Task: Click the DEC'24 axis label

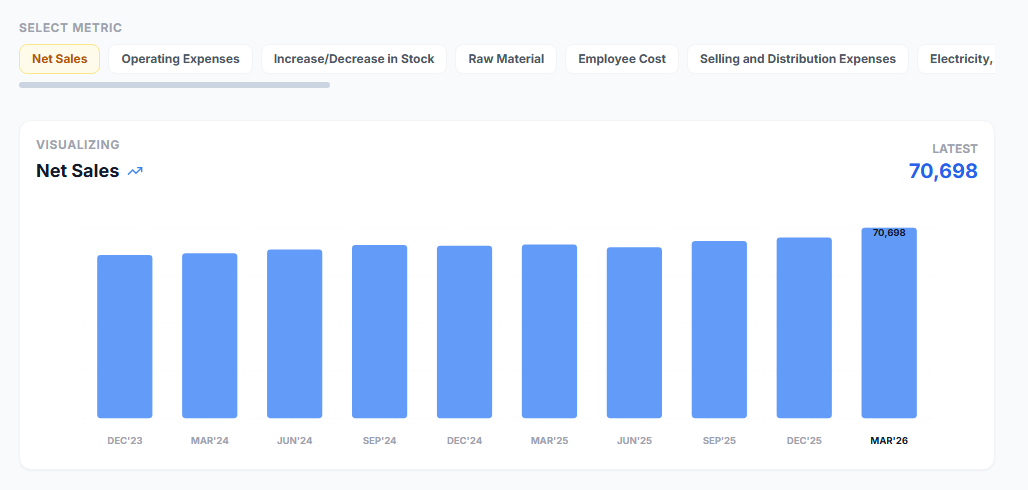Action: point(464,441)
